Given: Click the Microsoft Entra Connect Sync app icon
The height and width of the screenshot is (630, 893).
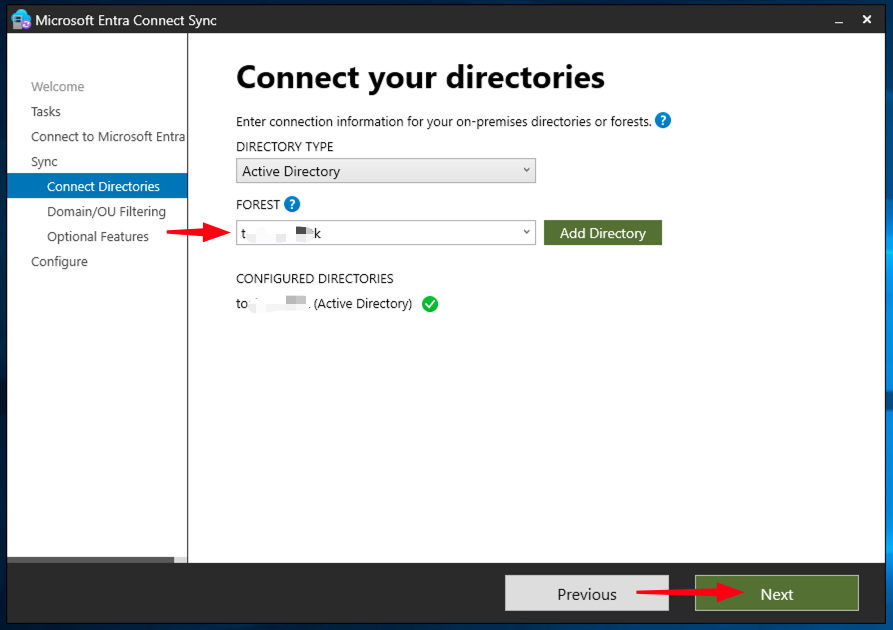Looking at the screenshot, I should click(21, 20).
